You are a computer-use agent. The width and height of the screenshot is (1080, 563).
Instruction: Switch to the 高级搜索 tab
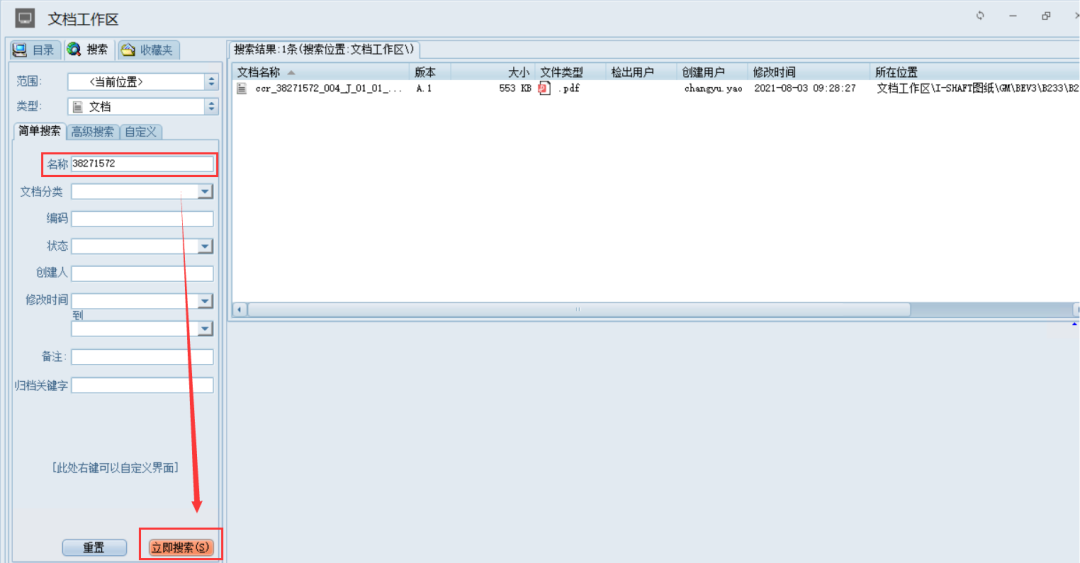[x=92, y=131]
